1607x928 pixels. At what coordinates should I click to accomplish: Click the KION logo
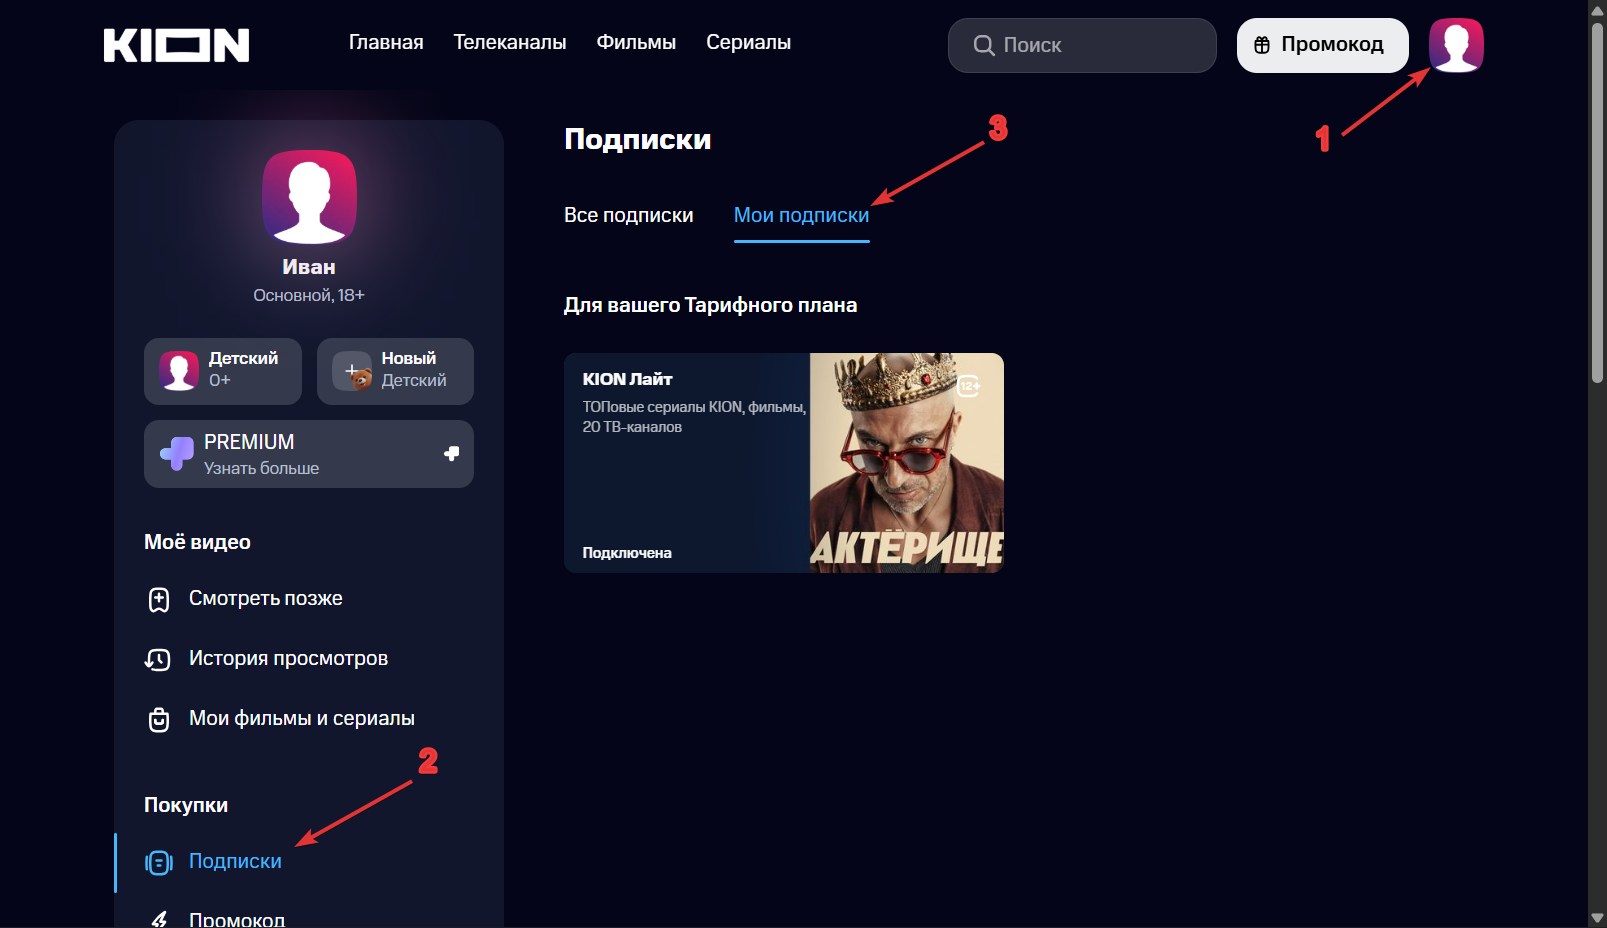[x=176, y=45]
